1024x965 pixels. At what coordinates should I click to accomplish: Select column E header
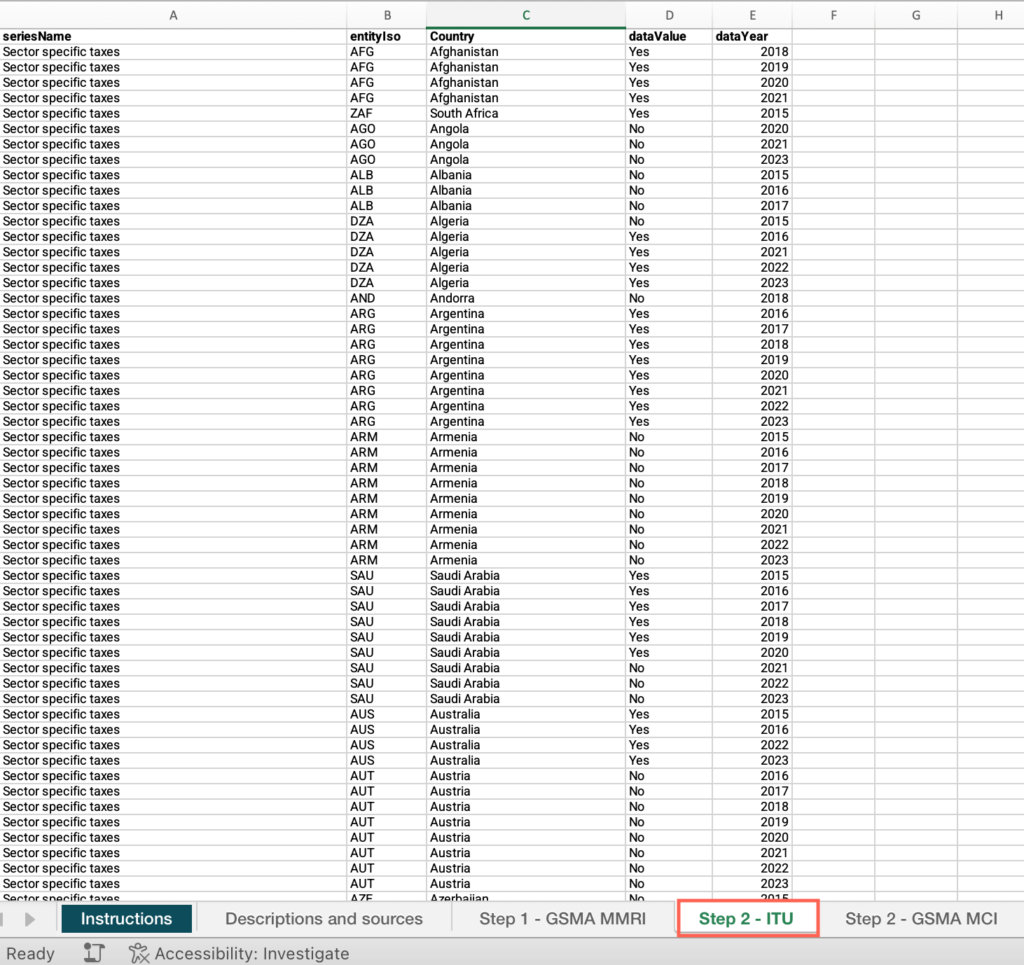click(752, 15)
